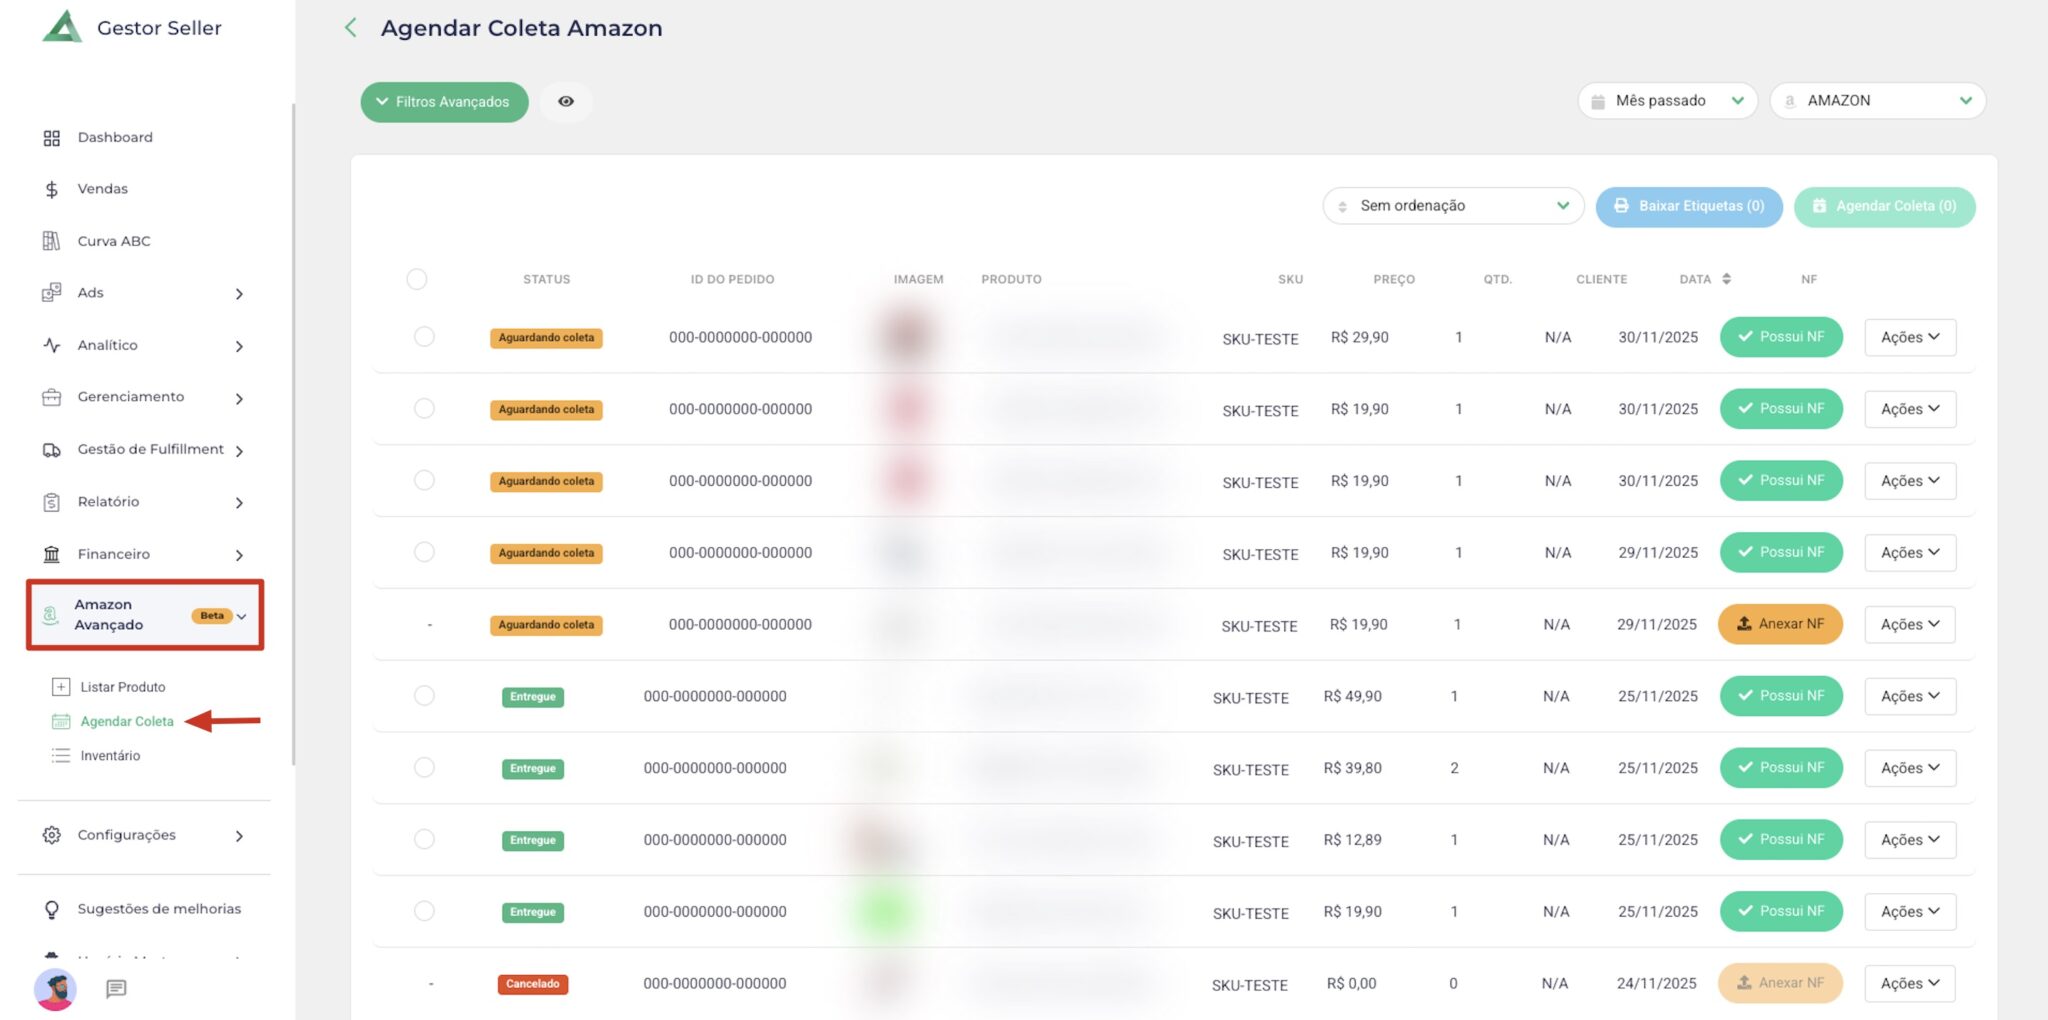Select all orders with the header checkbox
Image resolution: width=2048 pixels, height=1020 pixels.
click(417, 279)
